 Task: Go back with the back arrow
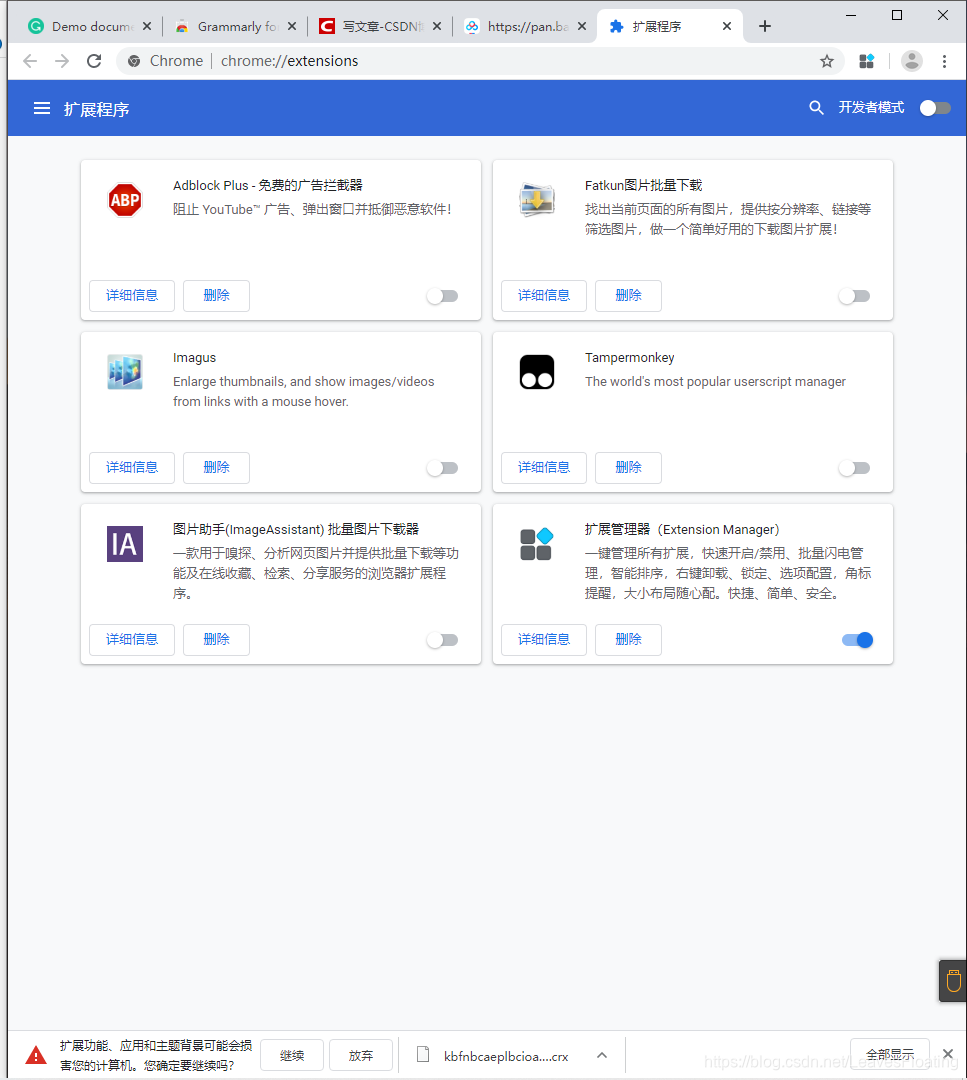pos(30,61)
